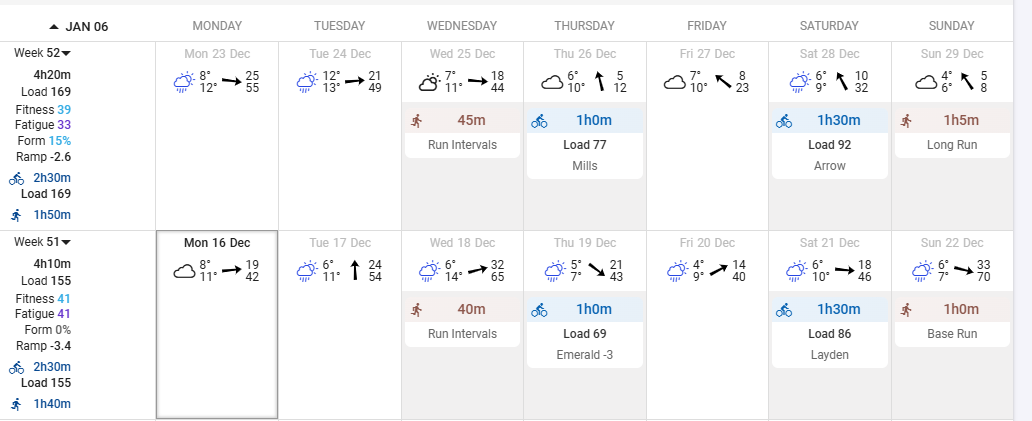Click the running icon in Week 52 summary
This screenshot has width=1032, height=421.
pyautogui.click(x=16, y=215)
